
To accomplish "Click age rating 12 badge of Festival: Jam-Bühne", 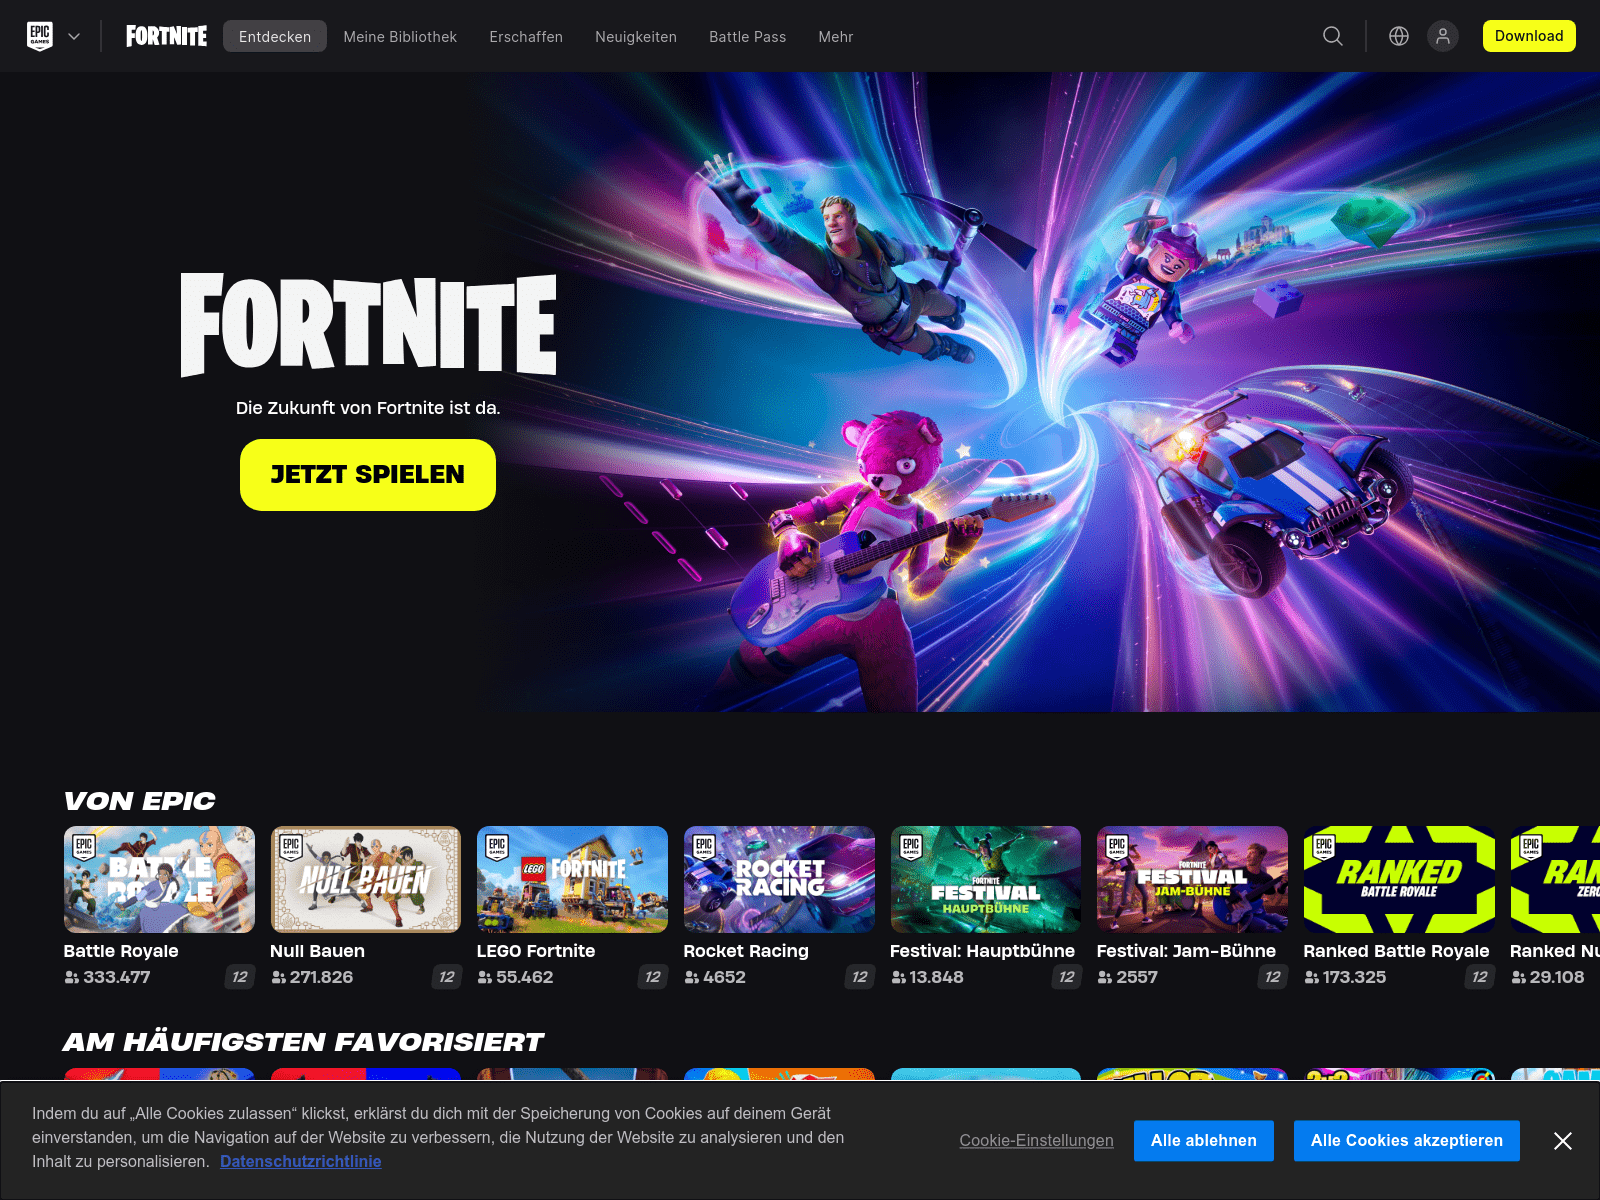I will coord(1272,977).
